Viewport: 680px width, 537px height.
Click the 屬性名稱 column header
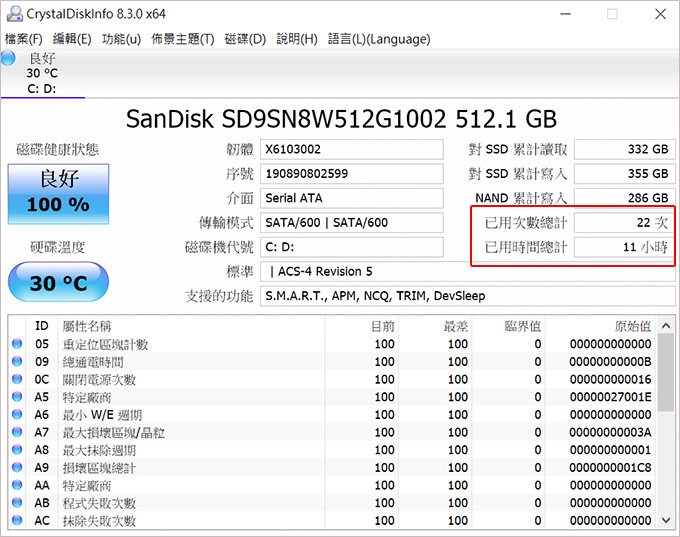(x=191, y=326)
